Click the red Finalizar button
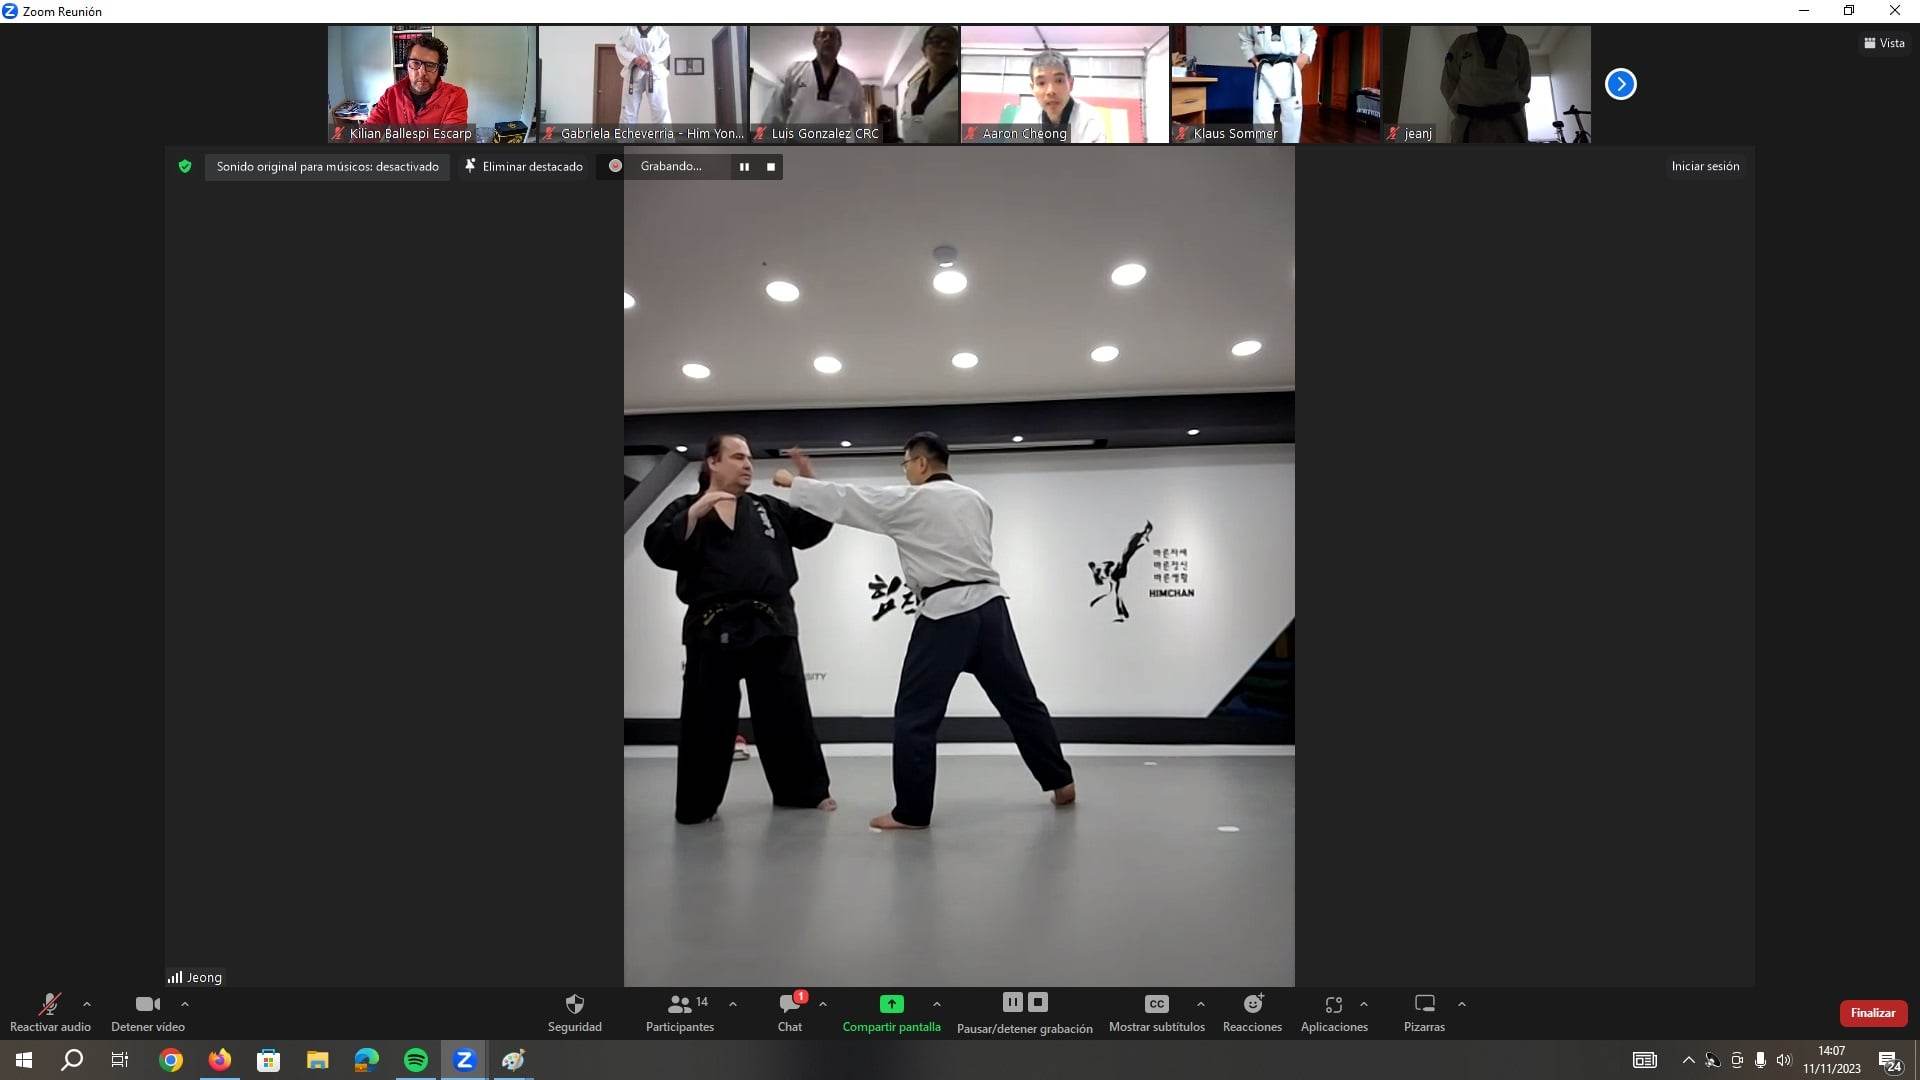The image size is (1920, 1080). (1872, 1013)
